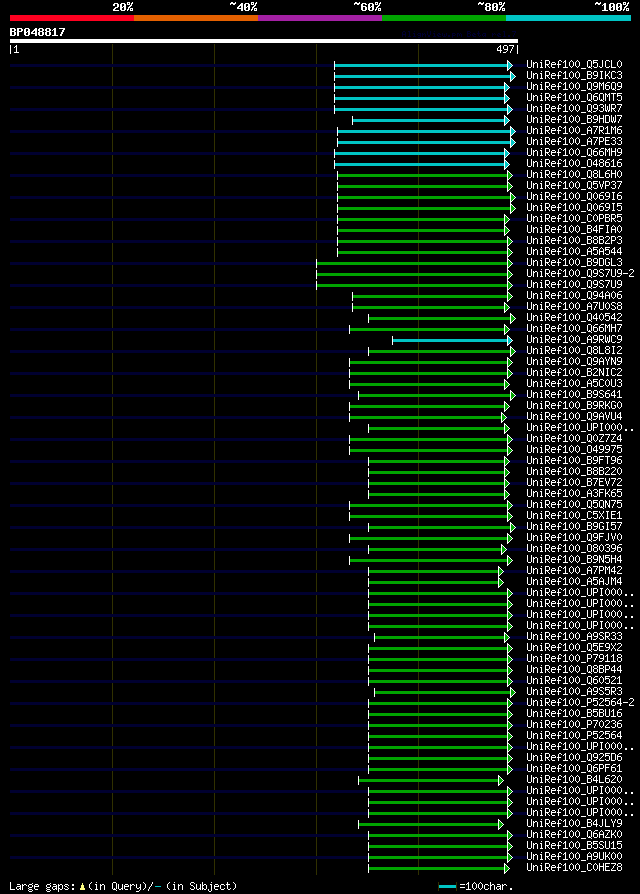
Task: Click the UniRef100_B9DGL3 label
Action: point(574,262)
